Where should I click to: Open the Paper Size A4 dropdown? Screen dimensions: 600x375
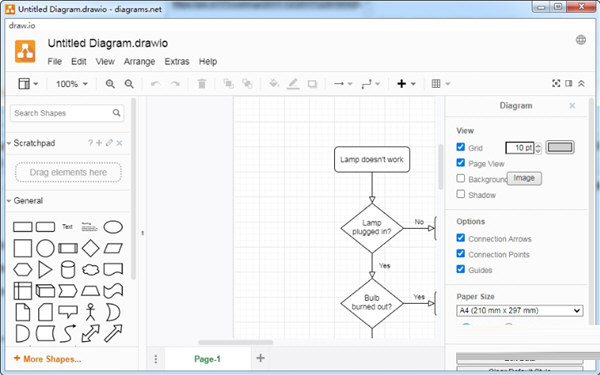(520, 310)
